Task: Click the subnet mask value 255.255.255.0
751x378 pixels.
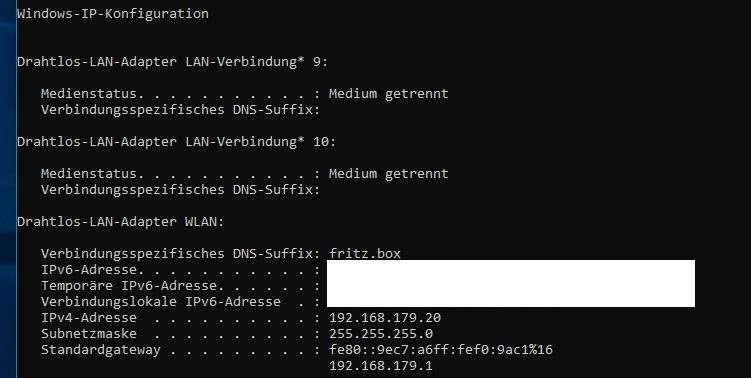Action: pos(381,333)
